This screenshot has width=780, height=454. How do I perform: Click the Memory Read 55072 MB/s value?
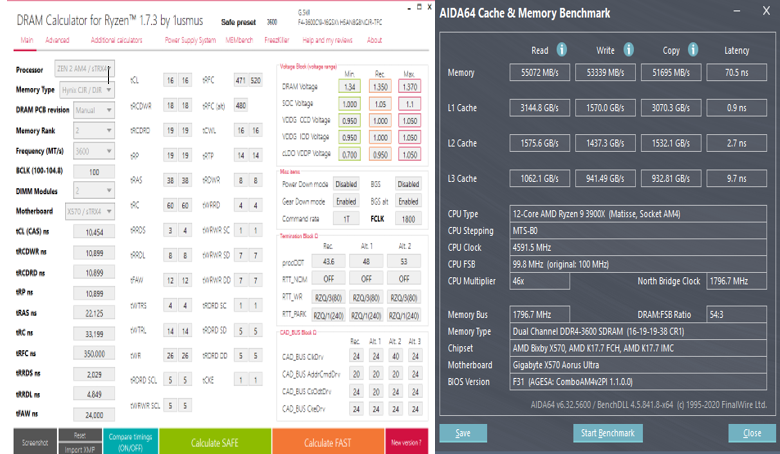click(x=540, y=73)
